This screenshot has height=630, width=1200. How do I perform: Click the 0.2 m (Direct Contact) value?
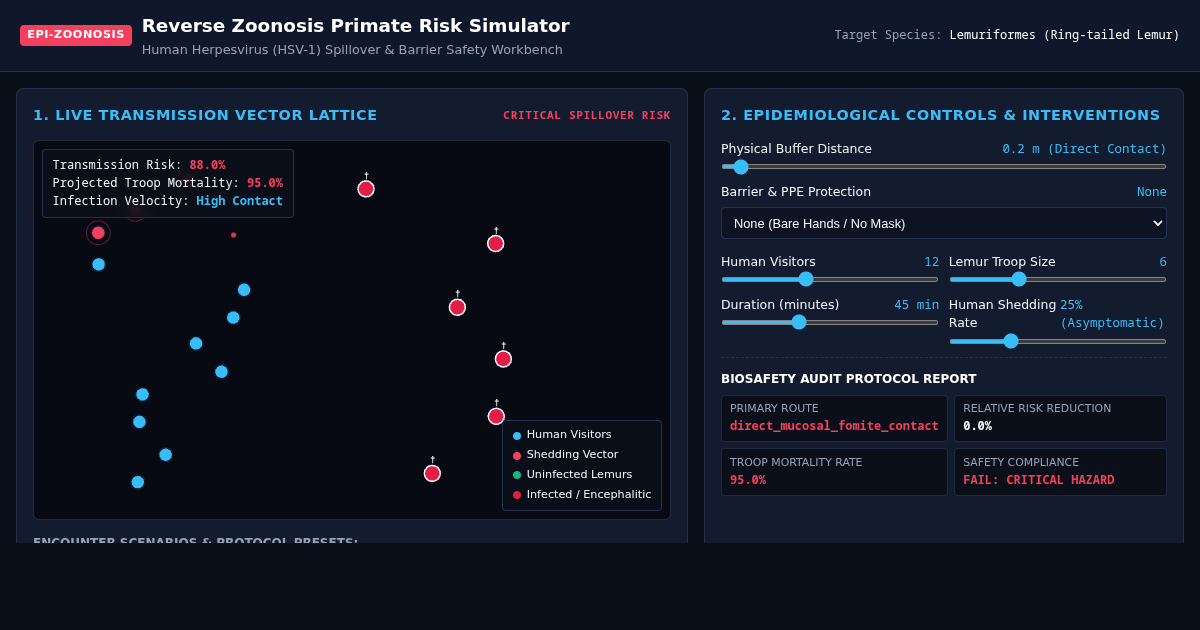pos(1084,149)
